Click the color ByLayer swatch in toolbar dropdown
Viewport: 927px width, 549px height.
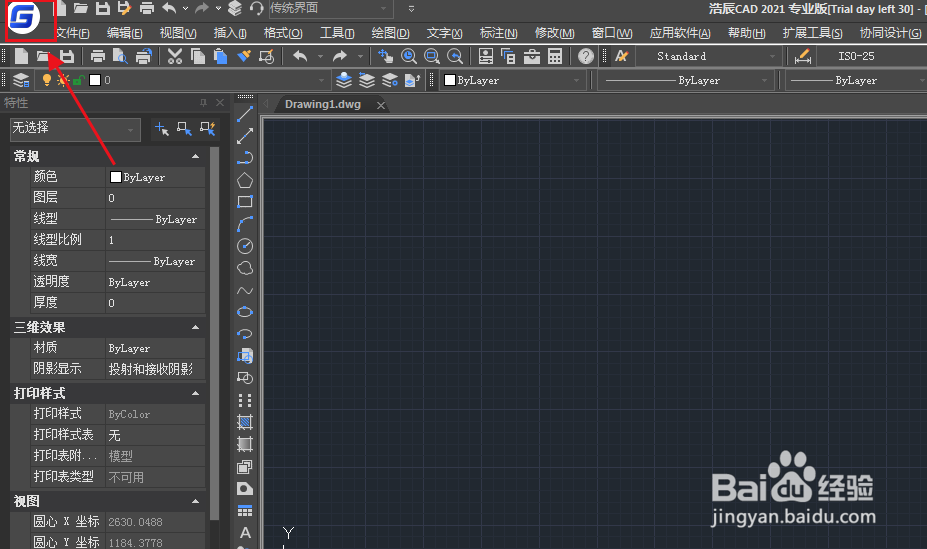pos(449,80)
